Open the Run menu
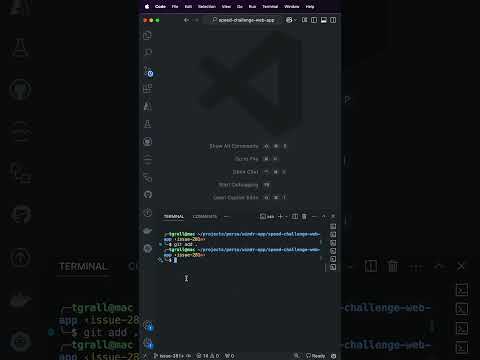The image size is (480, 360). tap(252, 6)
